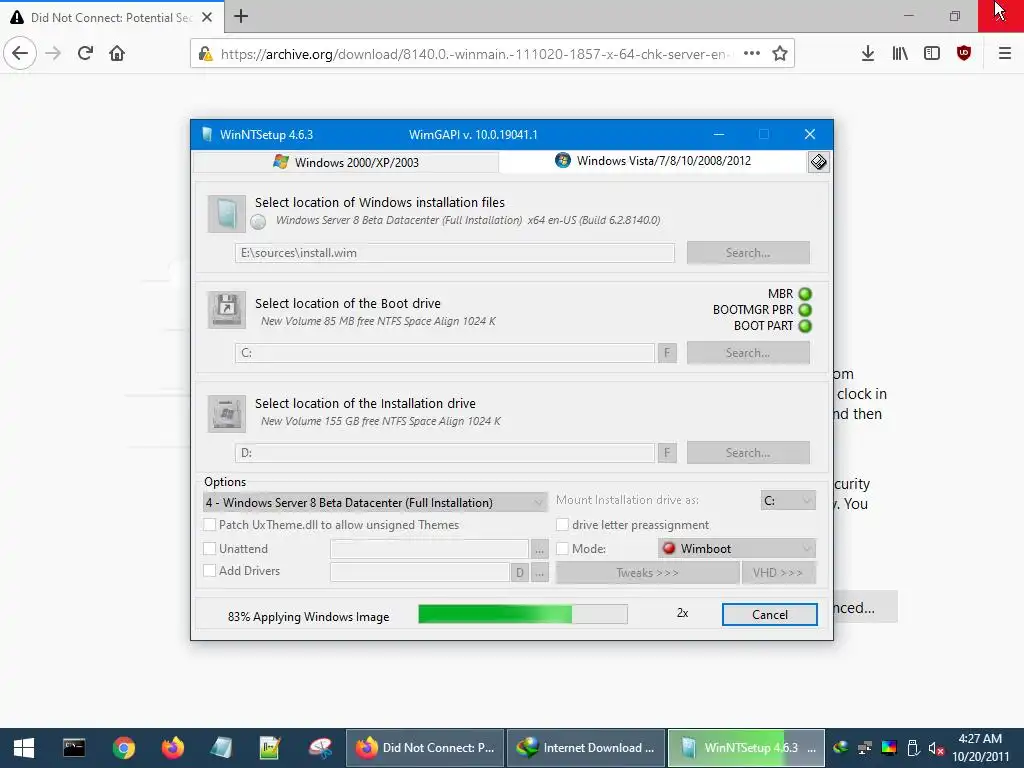Bookmark this page with star icon
This screenshot has width=1024, height=768.
[780, 54]
